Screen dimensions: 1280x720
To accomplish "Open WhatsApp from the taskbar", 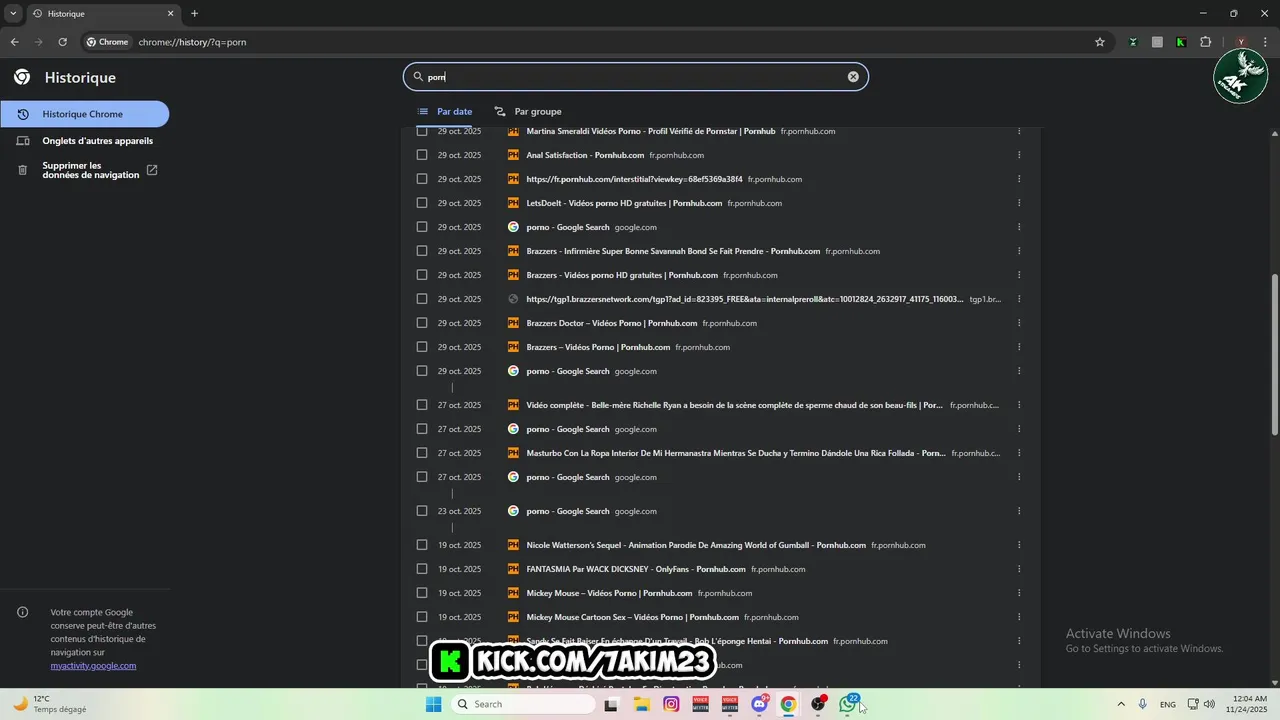I will coord(848,704).
